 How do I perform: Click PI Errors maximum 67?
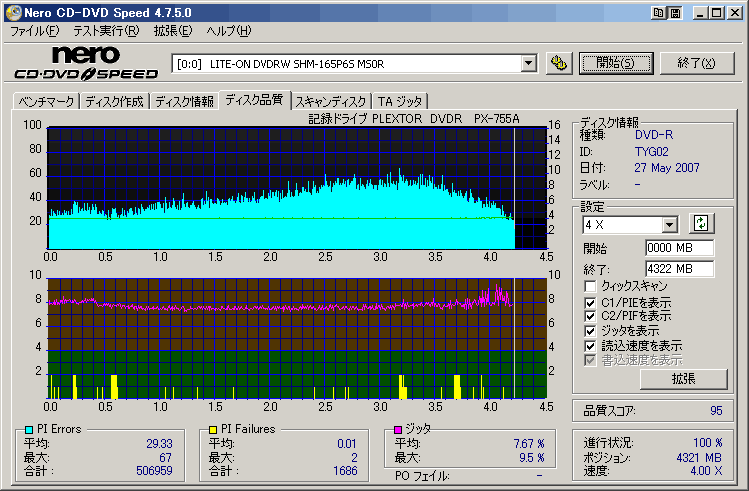coord(166,458)
